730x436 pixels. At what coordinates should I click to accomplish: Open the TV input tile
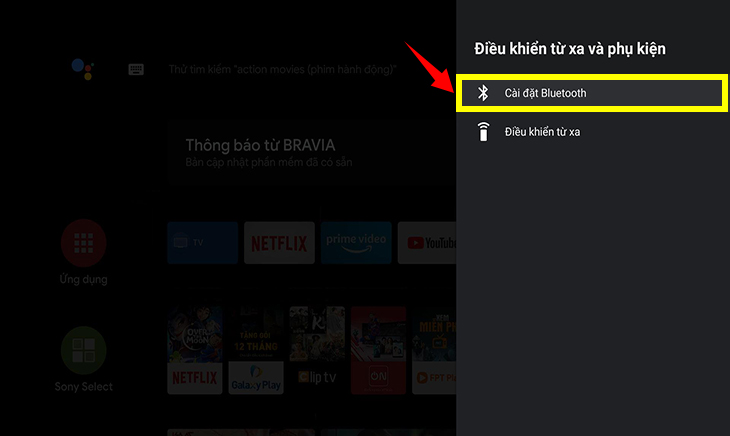[x=203, y=243]
